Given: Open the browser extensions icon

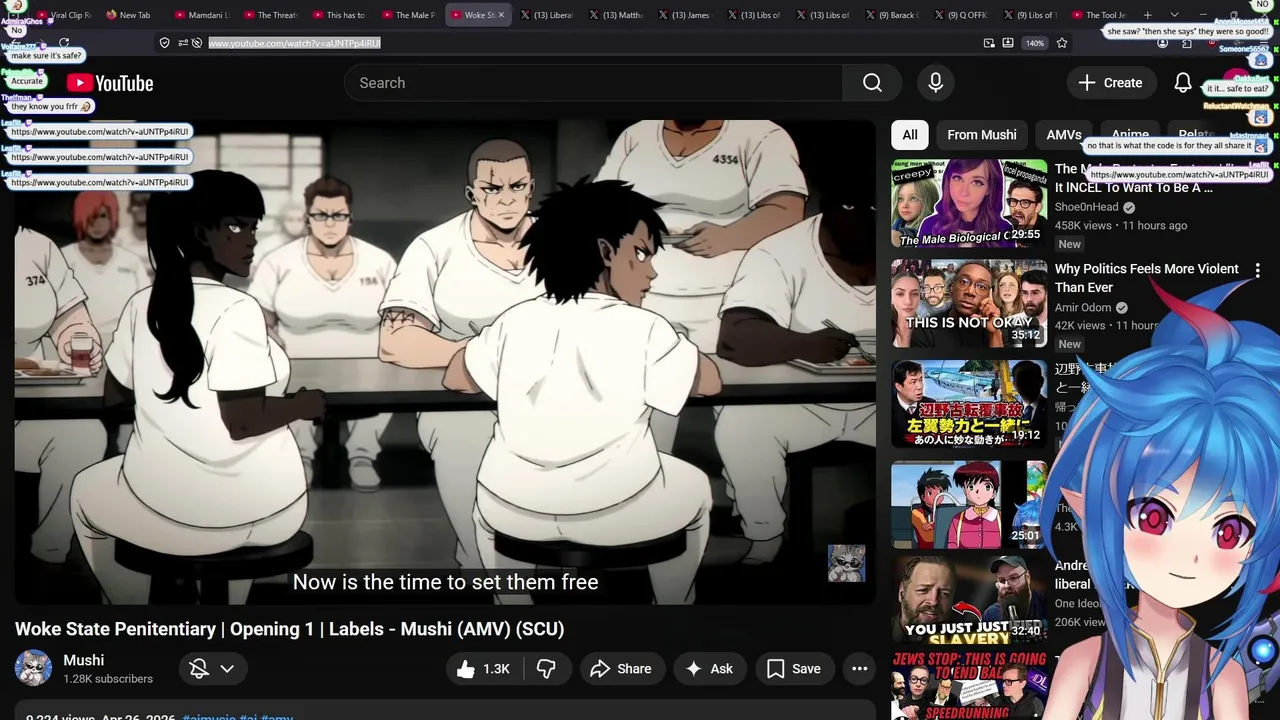Looking at the screenshot, I should click(x=1187, y=43).
